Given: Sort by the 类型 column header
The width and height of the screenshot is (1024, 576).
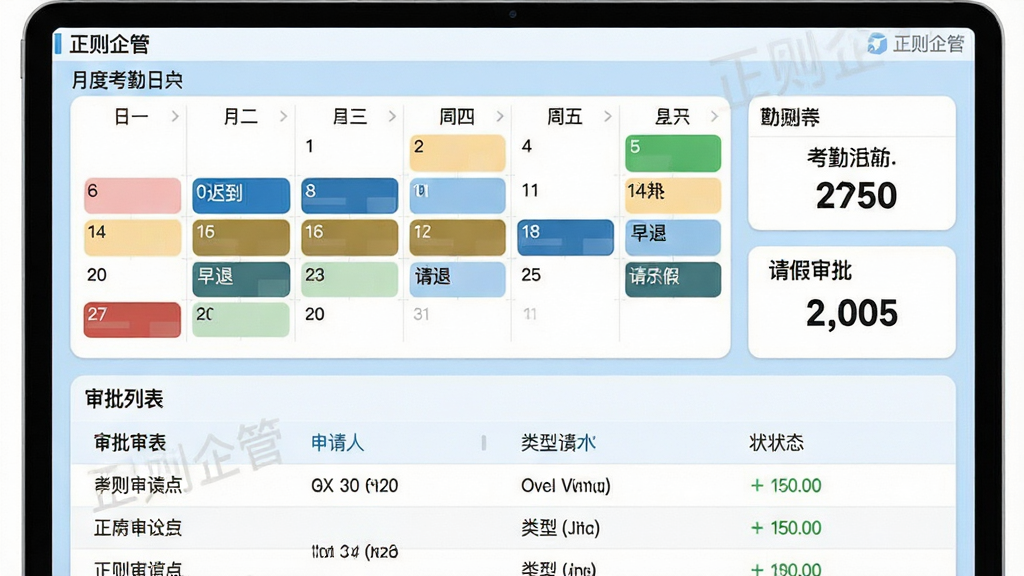Looking at the screenshot, I should (558, 443).
